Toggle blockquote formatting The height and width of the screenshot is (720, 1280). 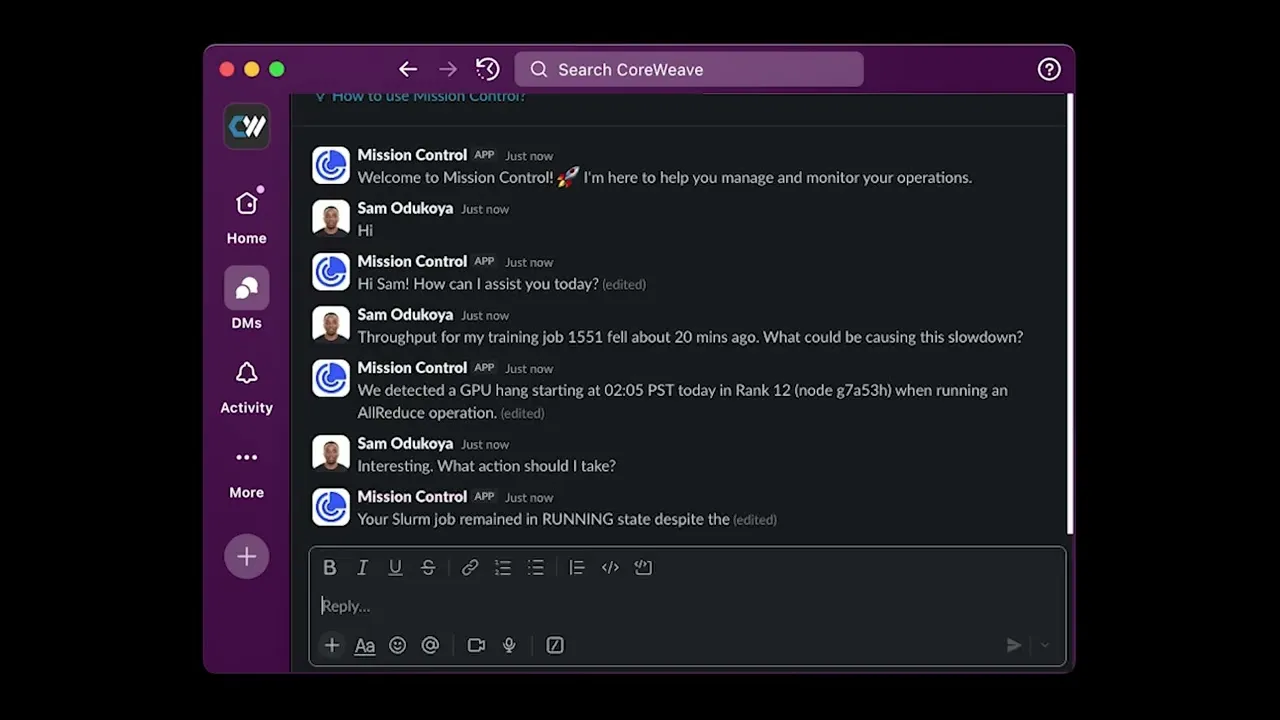pyautogui.click(x=577, y=567)
